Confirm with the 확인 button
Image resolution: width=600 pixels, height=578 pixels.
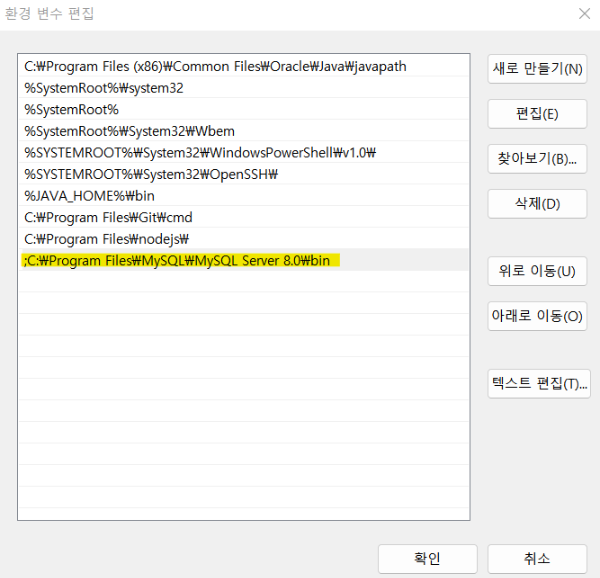[x=427, y=558]
